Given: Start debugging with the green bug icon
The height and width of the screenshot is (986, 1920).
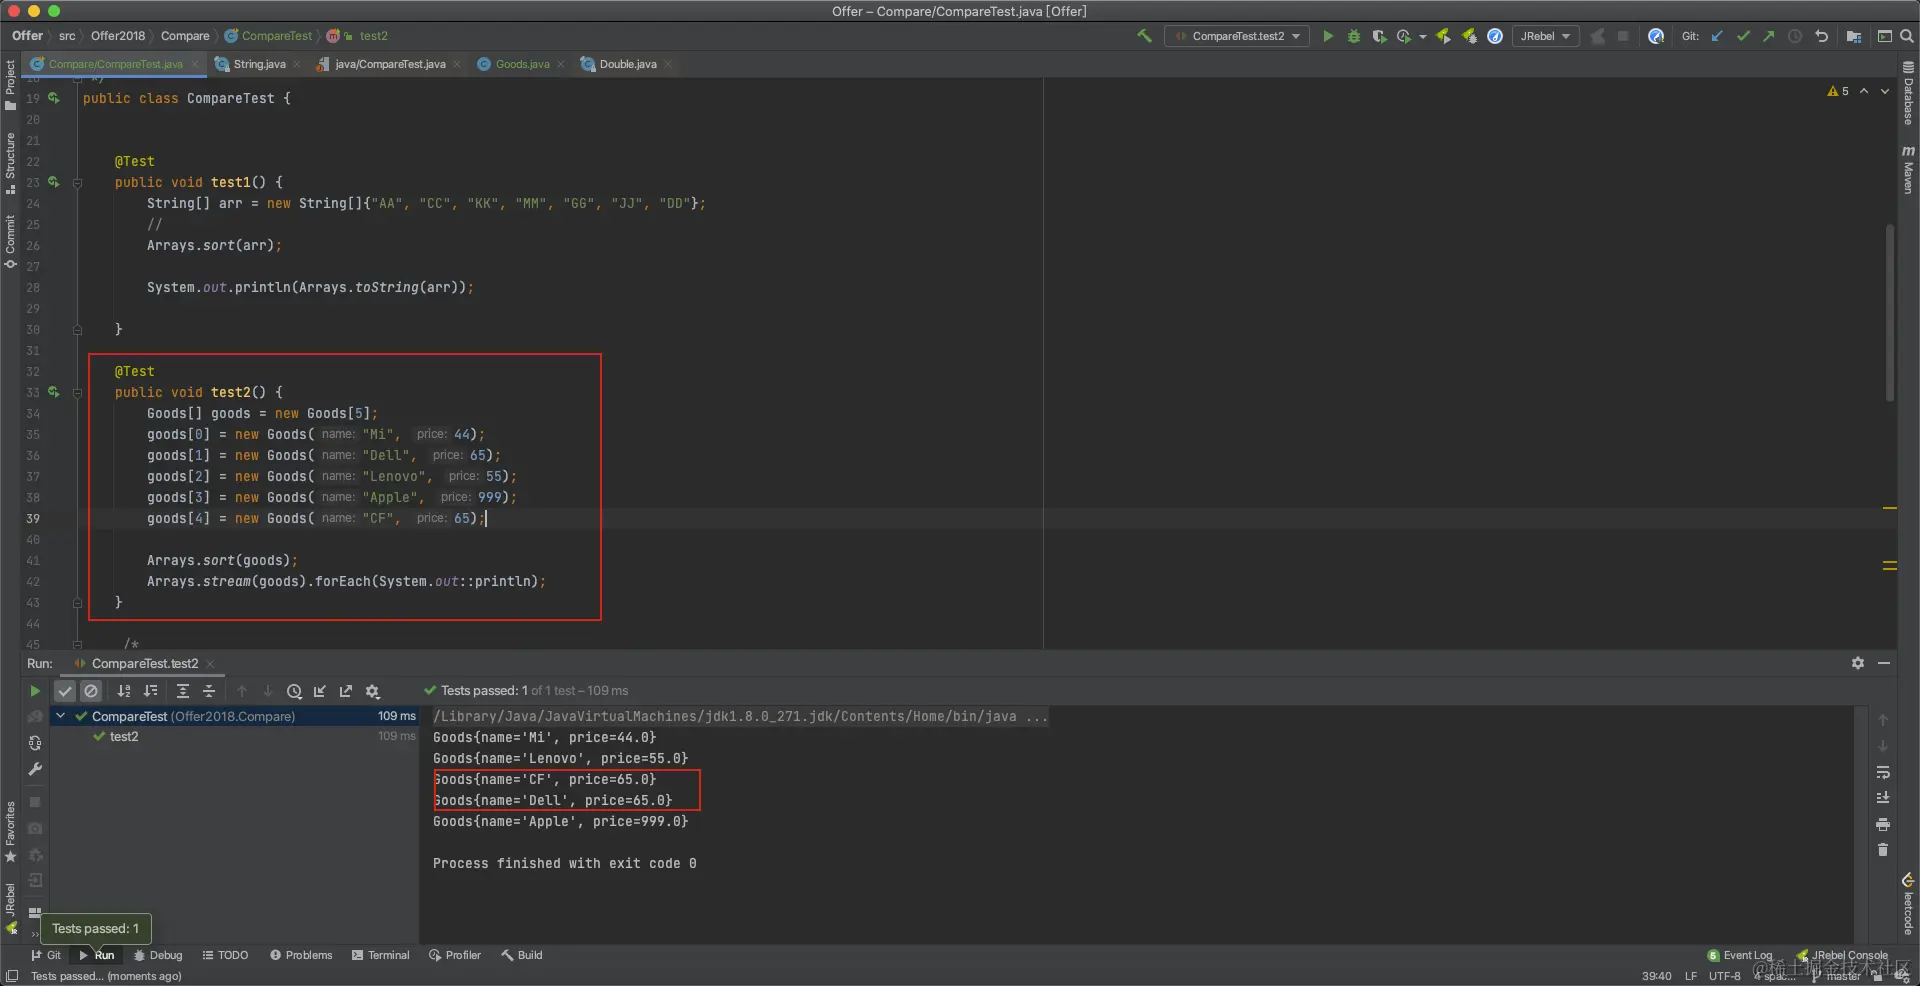Looking at the screenshot, I should click(1354, 36).
